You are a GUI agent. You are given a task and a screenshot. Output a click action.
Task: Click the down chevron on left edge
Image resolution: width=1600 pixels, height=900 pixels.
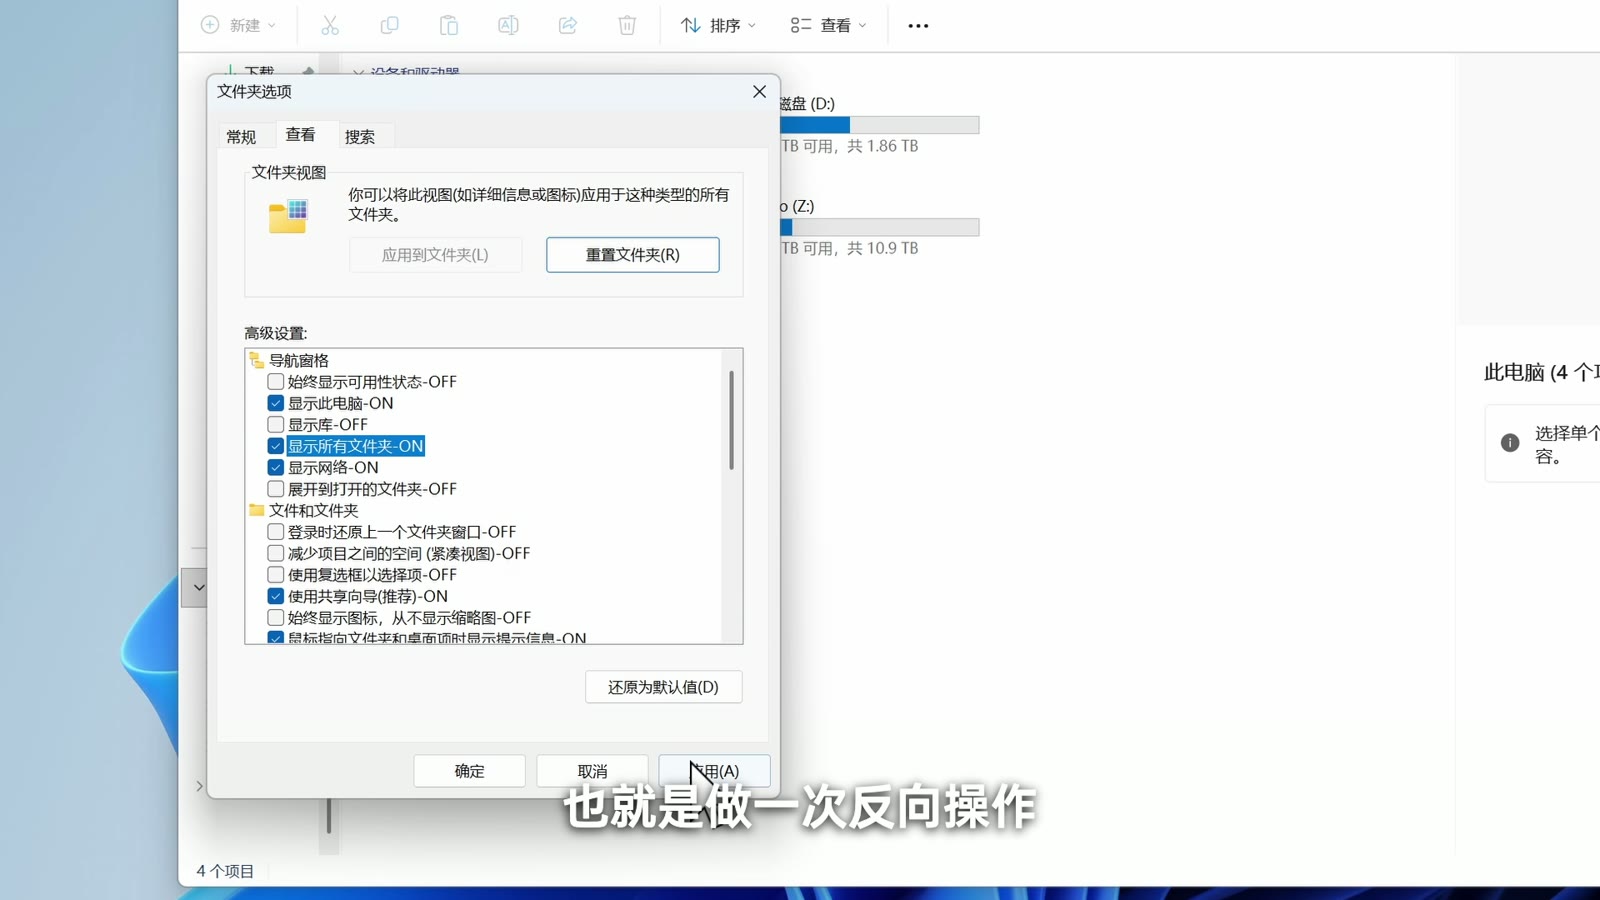click(198, 587)
